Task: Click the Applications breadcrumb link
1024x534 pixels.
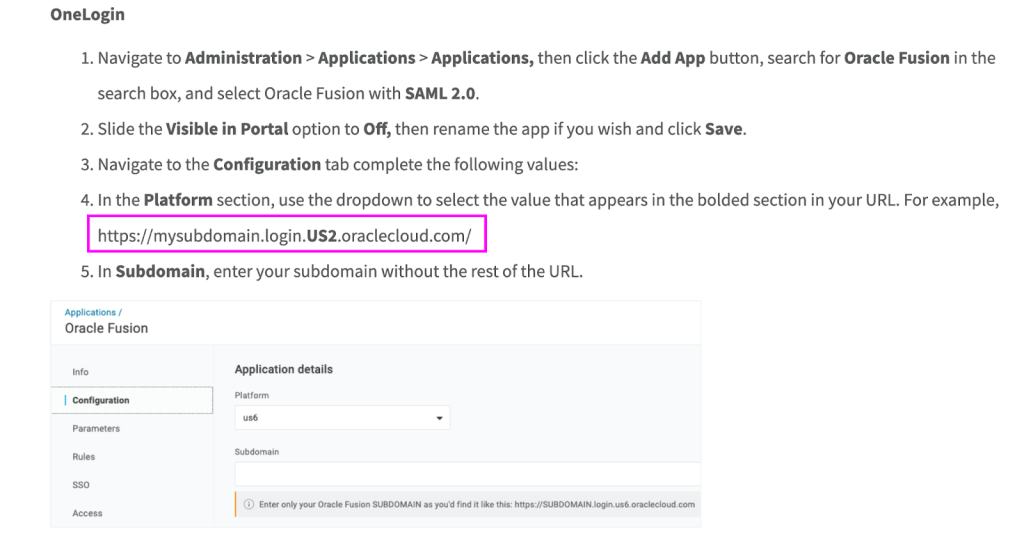Action: tap(90, 313)
